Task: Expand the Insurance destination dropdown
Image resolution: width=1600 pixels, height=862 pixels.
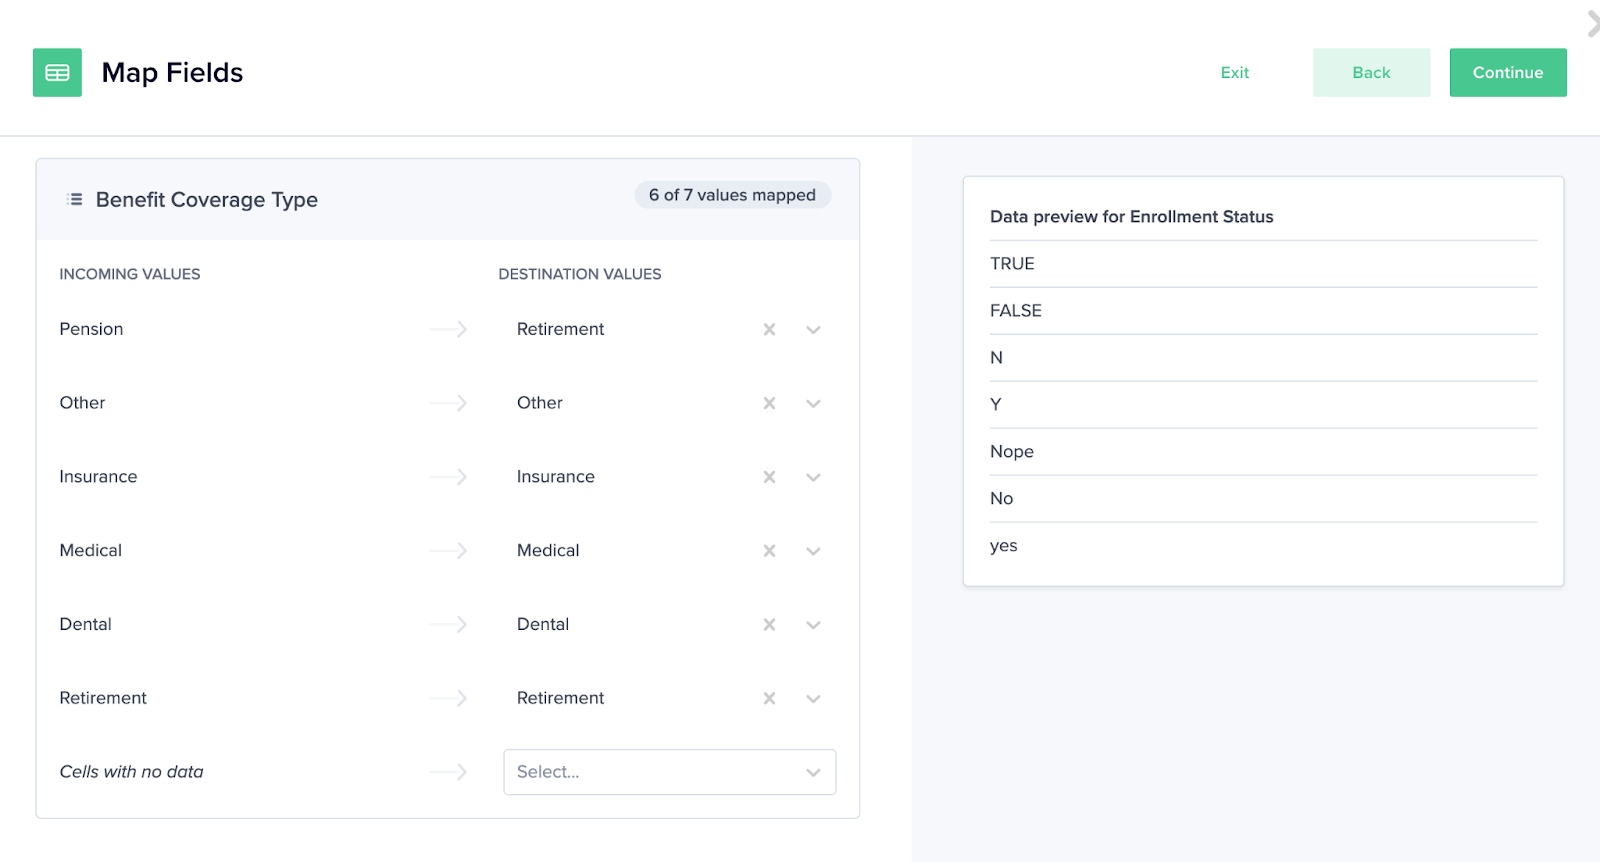Action: tap(813, 478)
